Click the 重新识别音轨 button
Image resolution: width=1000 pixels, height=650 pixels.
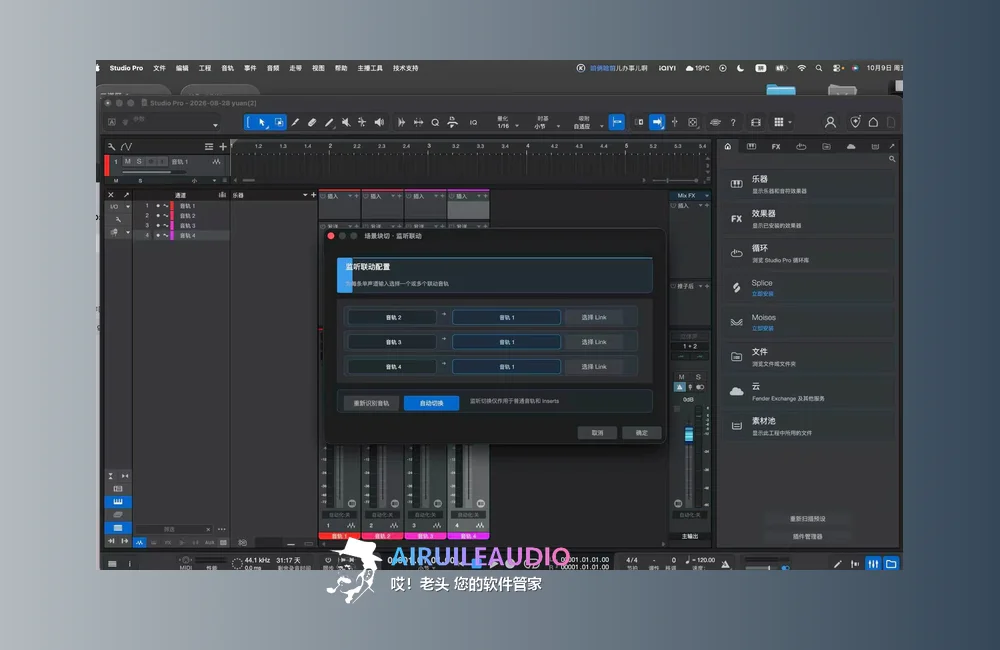(371, 403)
